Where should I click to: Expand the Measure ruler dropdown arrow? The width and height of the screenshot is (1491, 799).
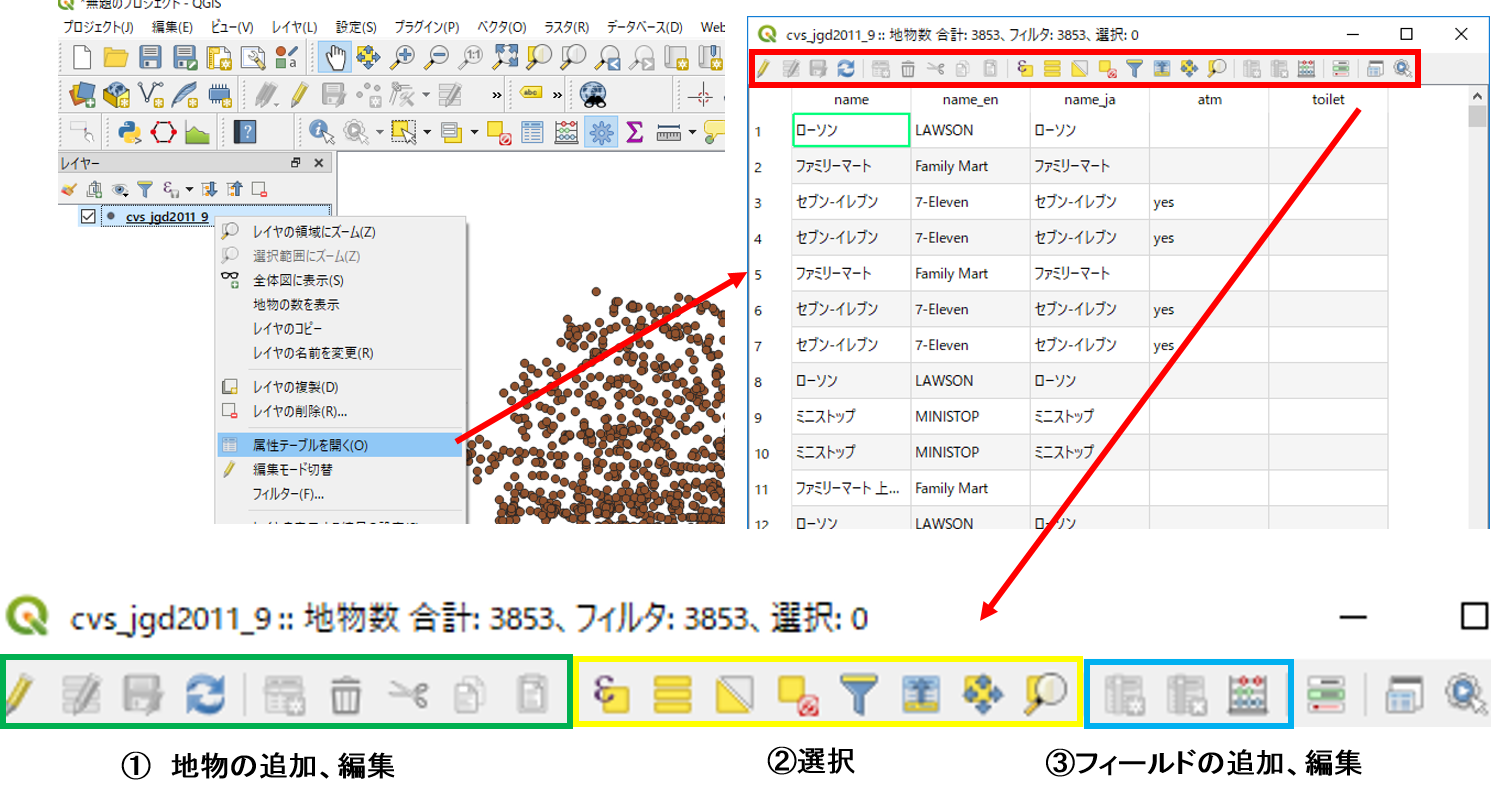pos(692,133)
